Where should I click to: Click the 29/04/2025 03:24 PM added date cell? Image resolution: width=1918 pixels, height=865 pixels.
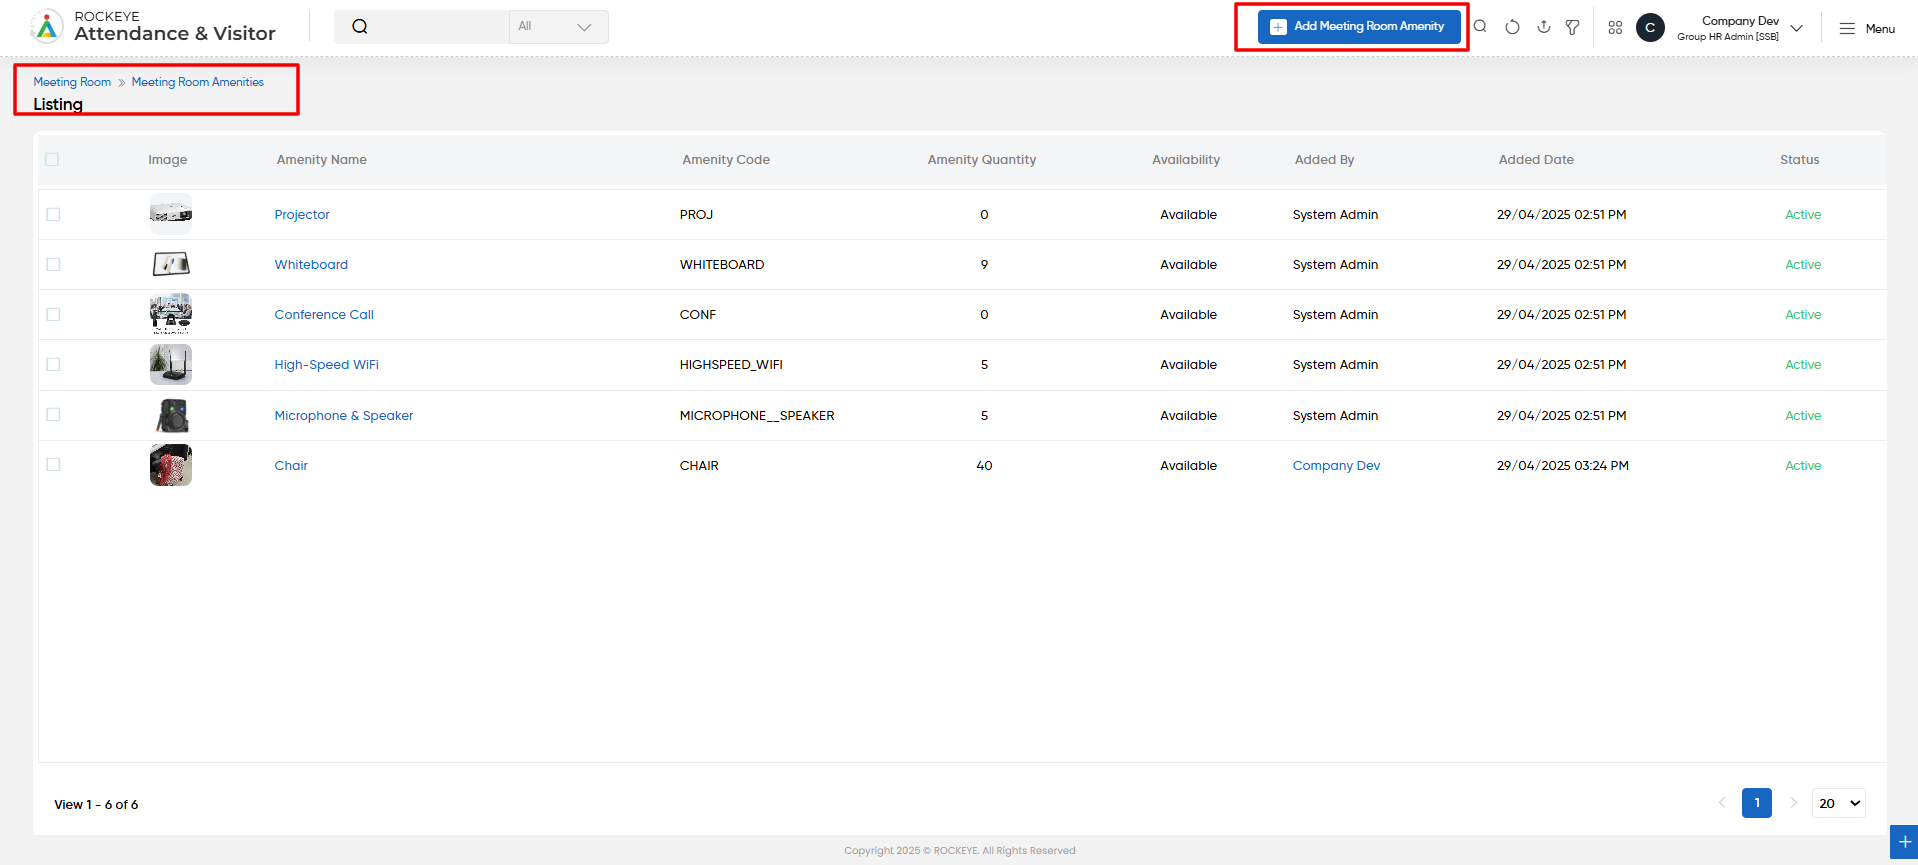[1562, 465]
